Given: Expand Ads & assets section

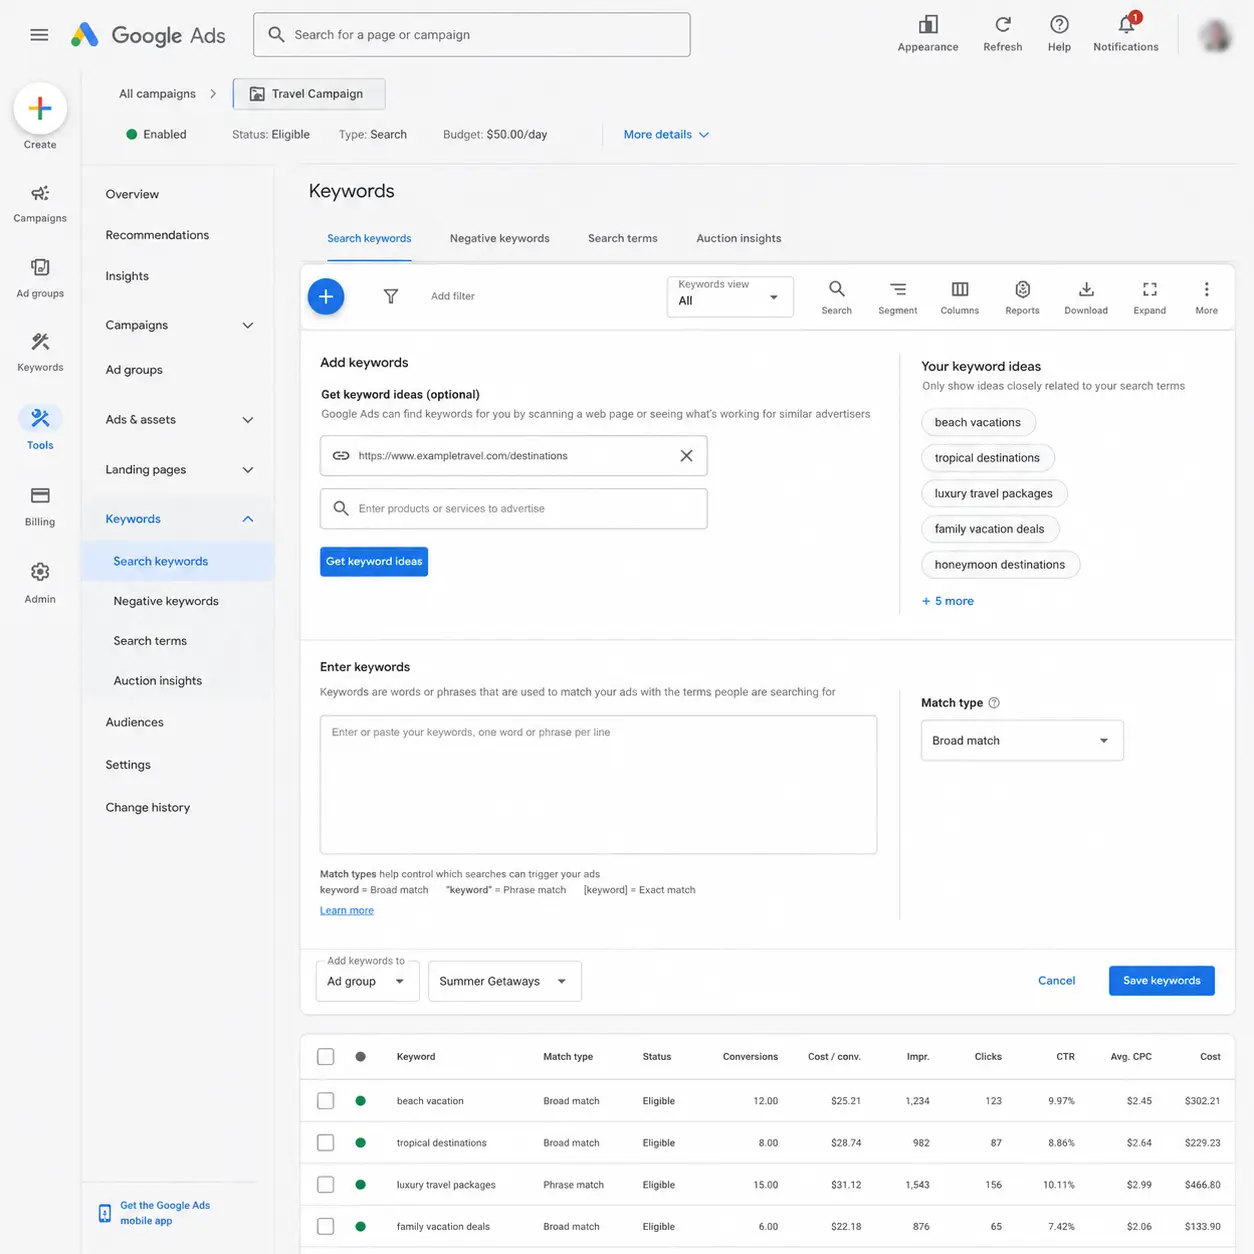Looking at the screenshot, I should tap(248, 420).
